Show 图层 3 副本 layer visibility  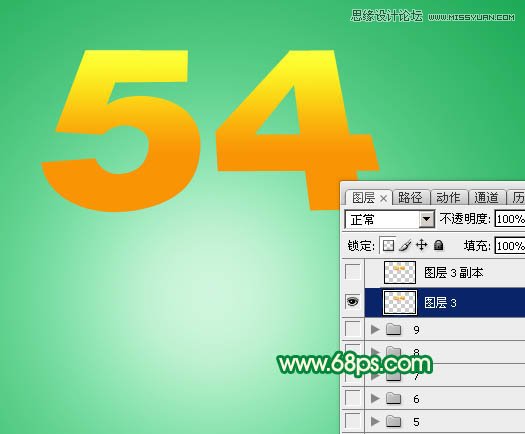[x=353, y=272]
